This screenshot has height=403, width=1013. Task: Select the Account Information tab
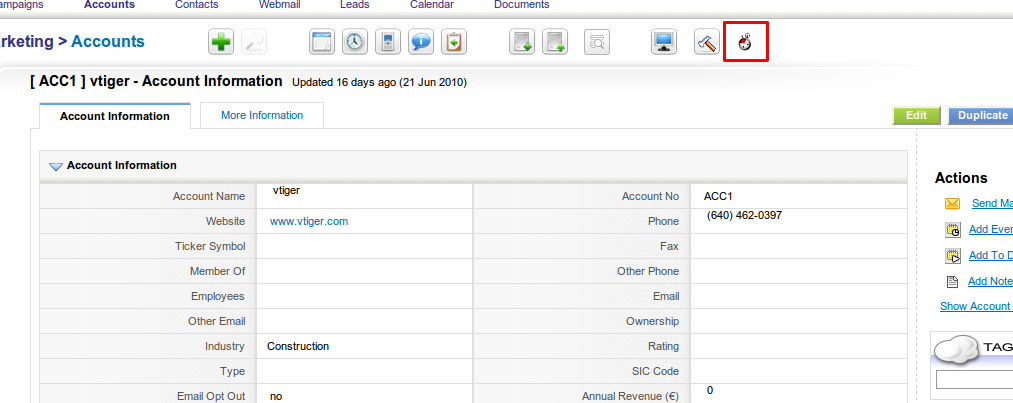115,116
